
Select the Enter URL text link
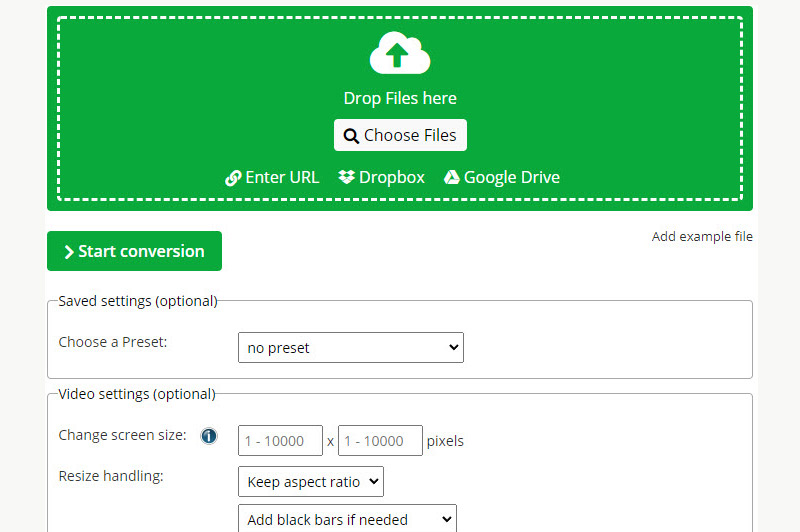click(x=282, y=177)
